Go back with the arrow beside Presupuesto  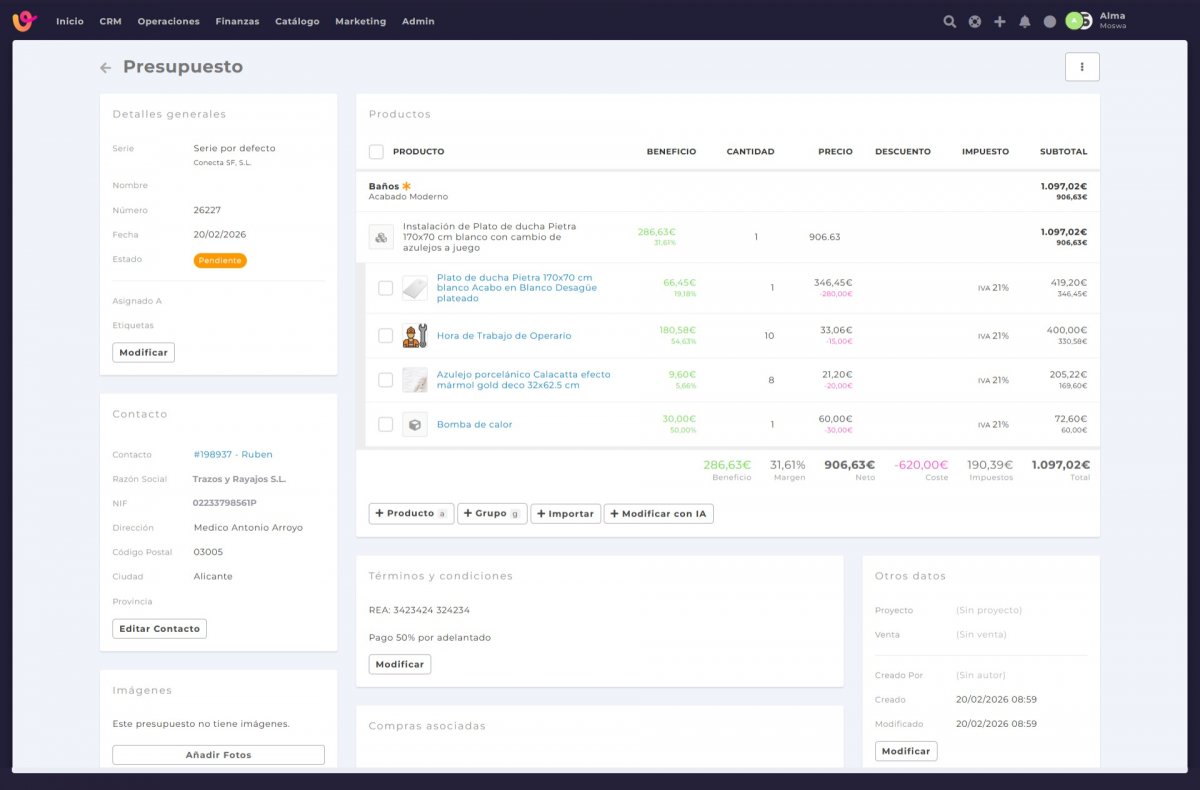(x=105, y=68)
